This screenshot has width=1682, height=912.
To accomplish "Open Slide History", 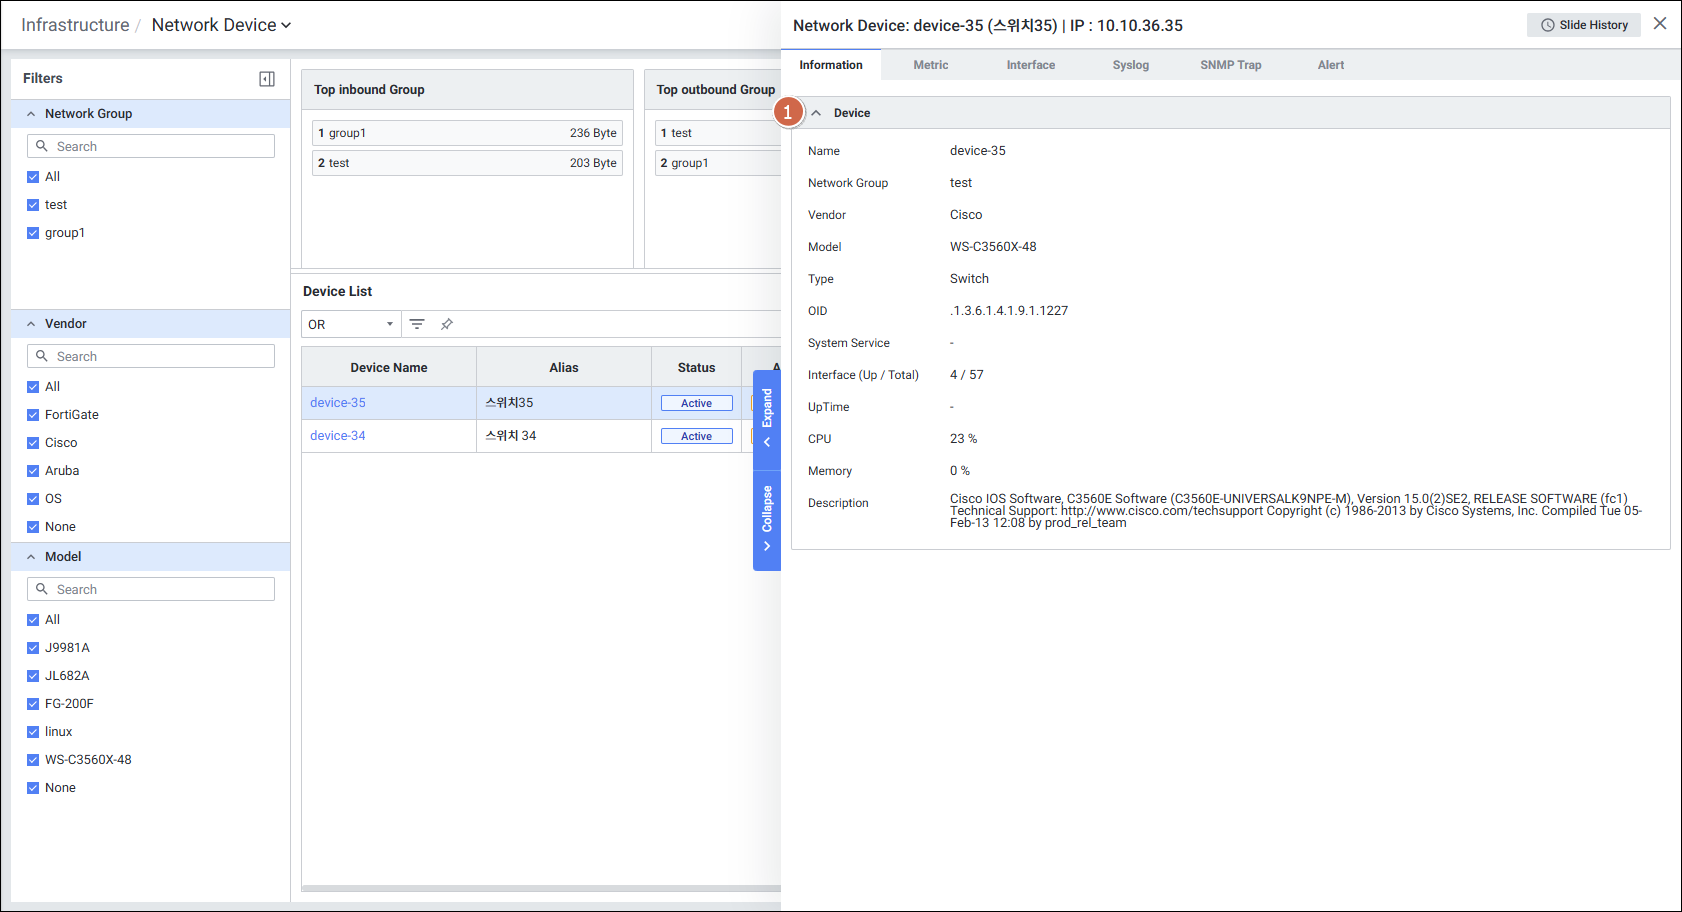I will (x=1584, y=25).
